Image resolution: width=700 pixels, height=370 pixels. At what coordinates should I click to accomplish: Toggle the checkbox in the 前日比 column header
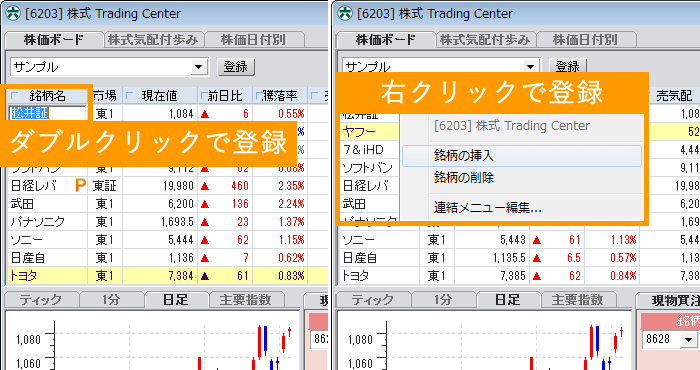click(204, 96)
